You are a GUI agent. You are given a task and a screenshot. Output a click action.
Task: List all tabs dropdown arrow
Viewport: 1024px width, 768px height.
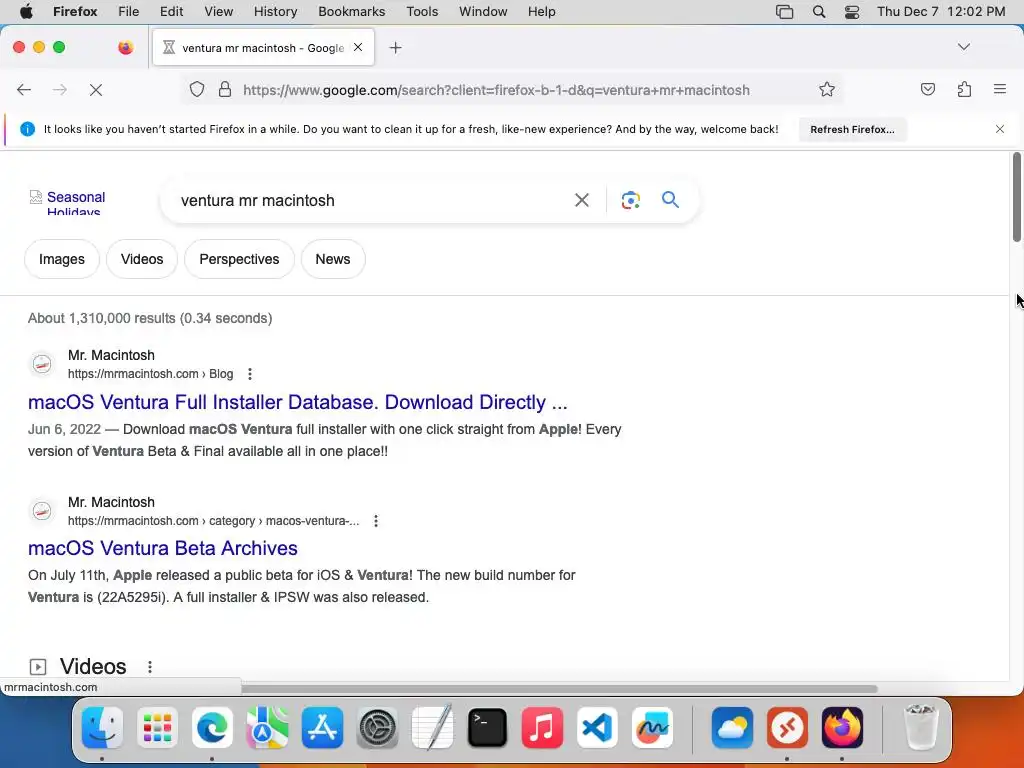tap(963, 47)
